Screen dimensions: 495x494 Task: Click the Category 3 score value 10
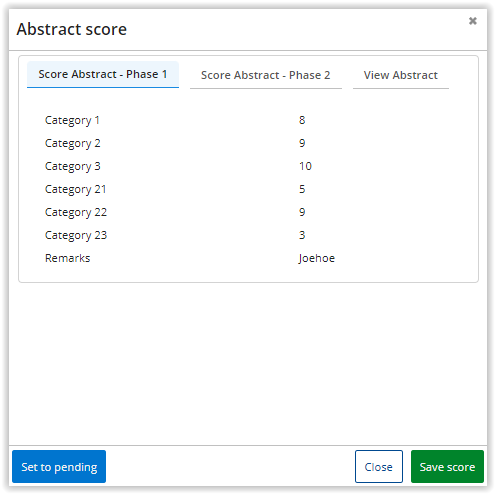pos(305,166)
